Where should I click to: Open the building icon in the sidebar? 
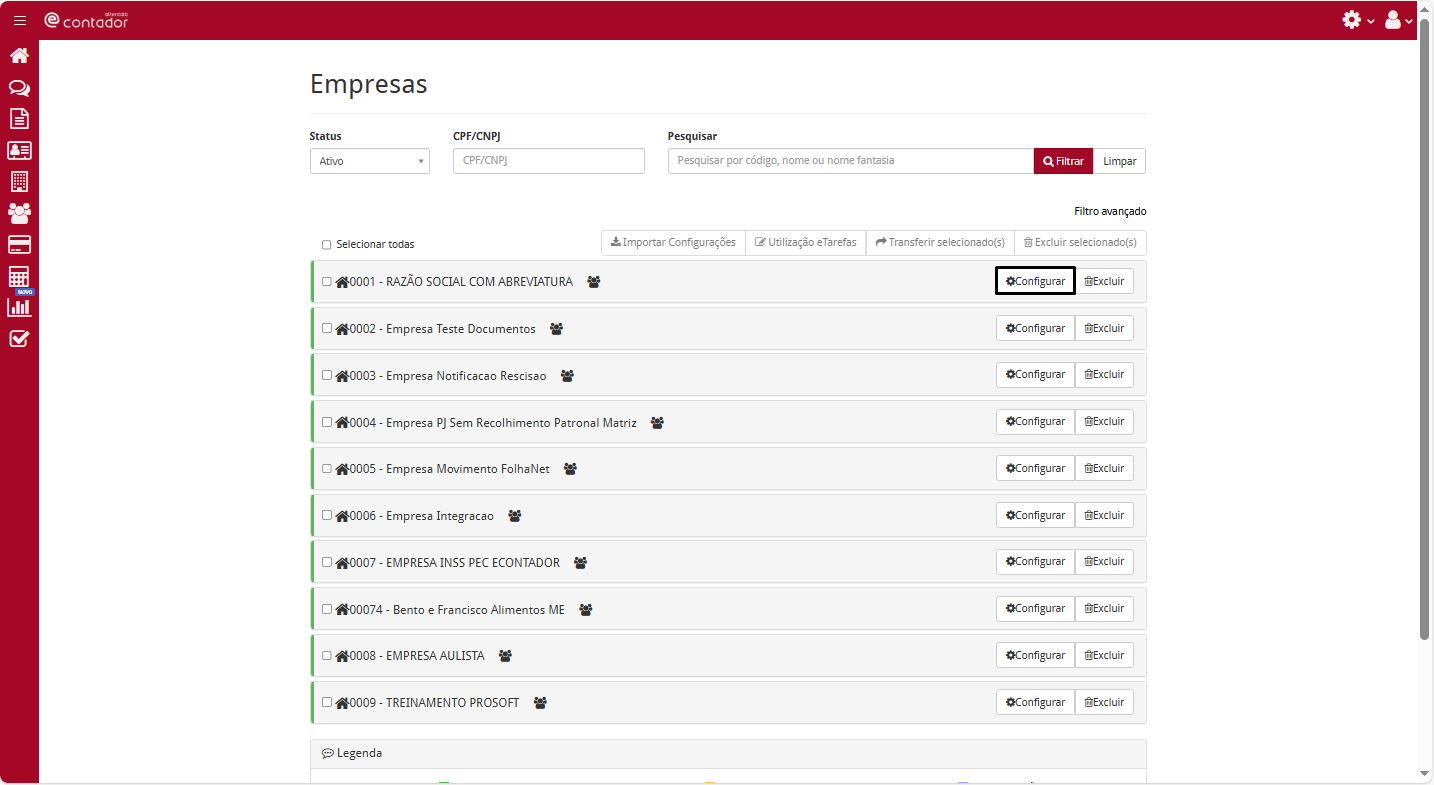[x=19, y=182]
